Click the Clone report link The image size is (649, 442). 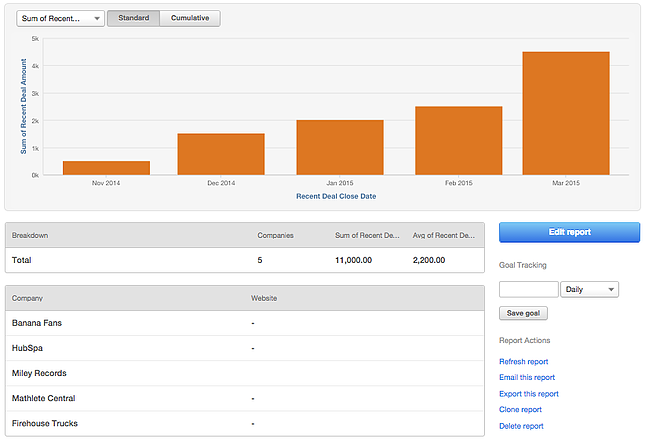pyautogui.click(x=520, y=409)
